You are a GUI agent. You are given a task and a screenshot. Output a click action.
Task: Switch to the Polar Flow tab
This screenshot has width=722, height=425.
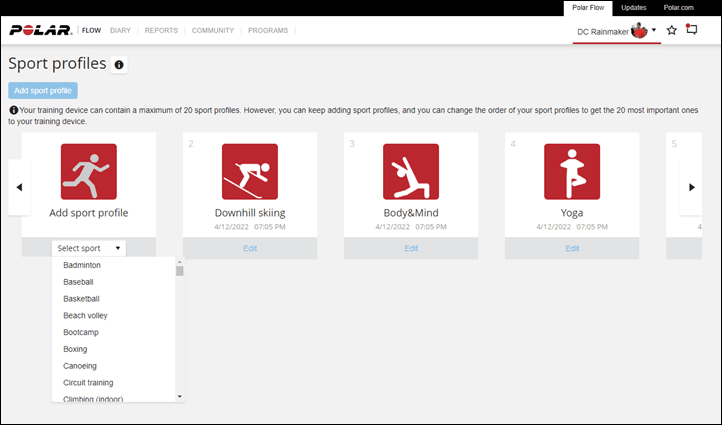(x=588, y=8)
